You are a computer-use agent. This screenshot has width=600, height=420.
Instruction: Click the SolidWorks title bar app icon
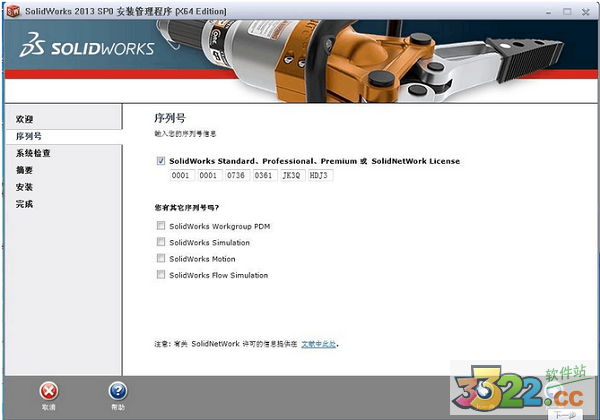click(13, 11)
